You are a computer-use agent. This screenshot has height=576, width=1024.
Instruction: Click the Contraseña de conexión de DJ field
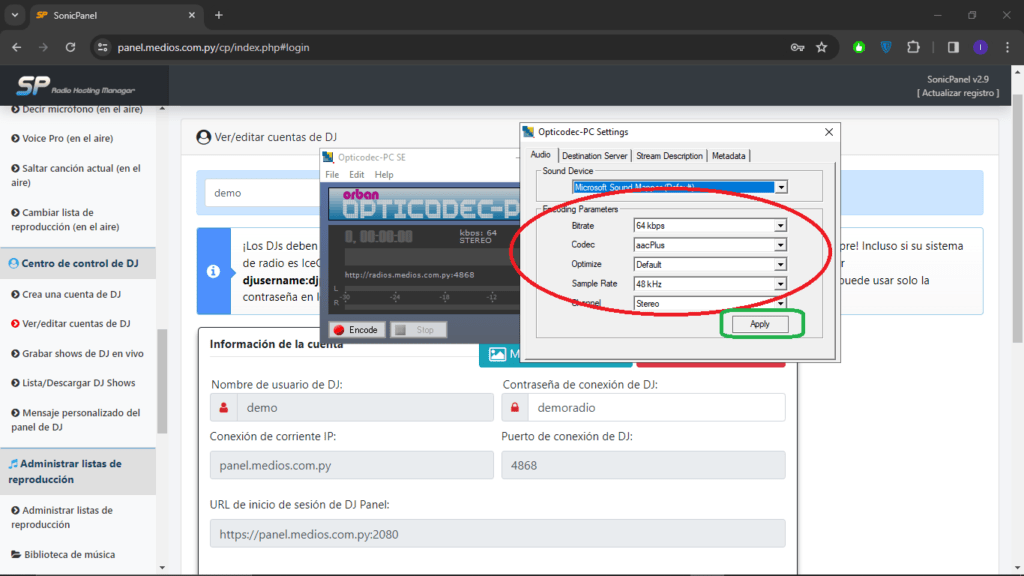pyautogui.click(x=656, y=408)
